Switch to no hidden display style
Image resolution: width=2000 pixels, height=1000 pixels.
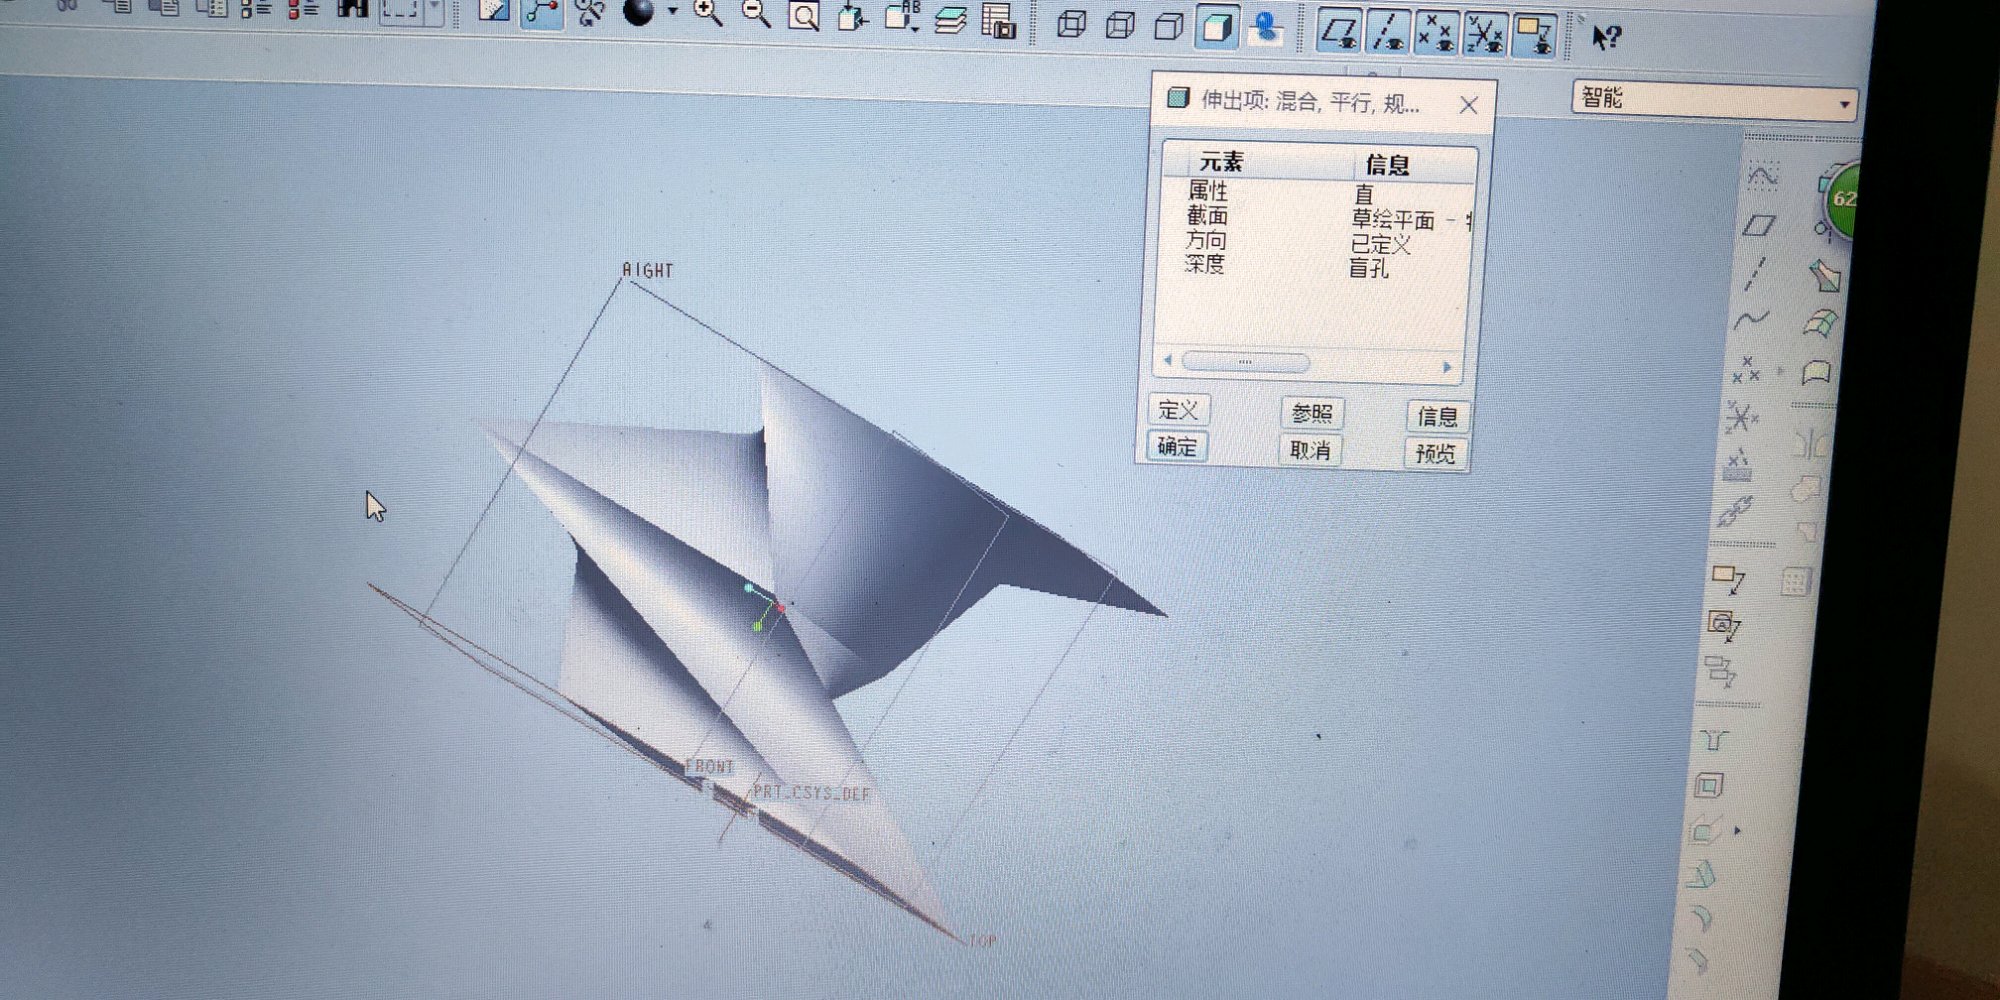pos(1168,26)
